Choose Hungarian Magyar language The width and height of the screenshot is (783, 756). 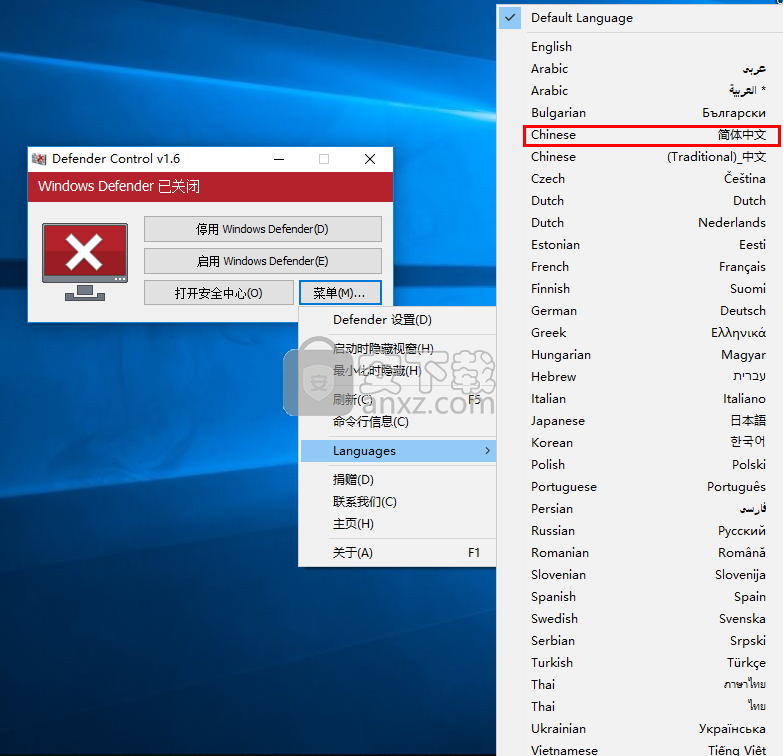click(x=641, y=355)
